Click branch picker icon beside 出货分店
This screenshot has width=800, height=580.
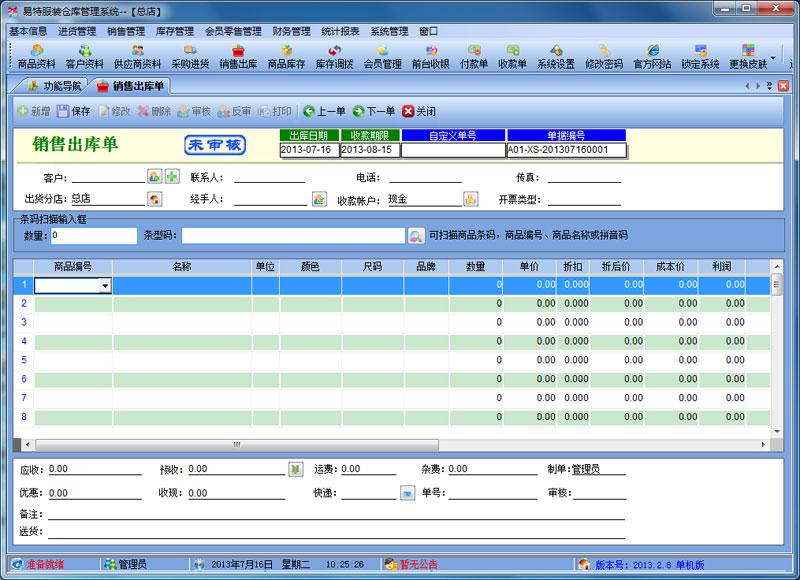pos(155,199)
